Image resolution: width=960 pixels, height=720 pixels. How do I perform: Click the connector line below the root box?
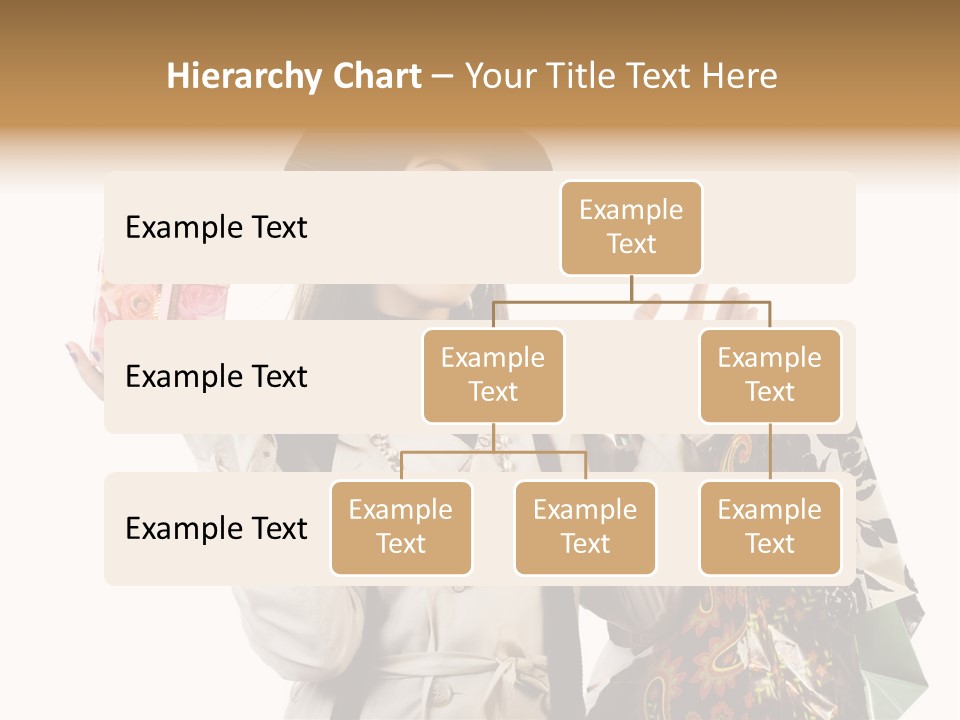(x=631, y=288)
